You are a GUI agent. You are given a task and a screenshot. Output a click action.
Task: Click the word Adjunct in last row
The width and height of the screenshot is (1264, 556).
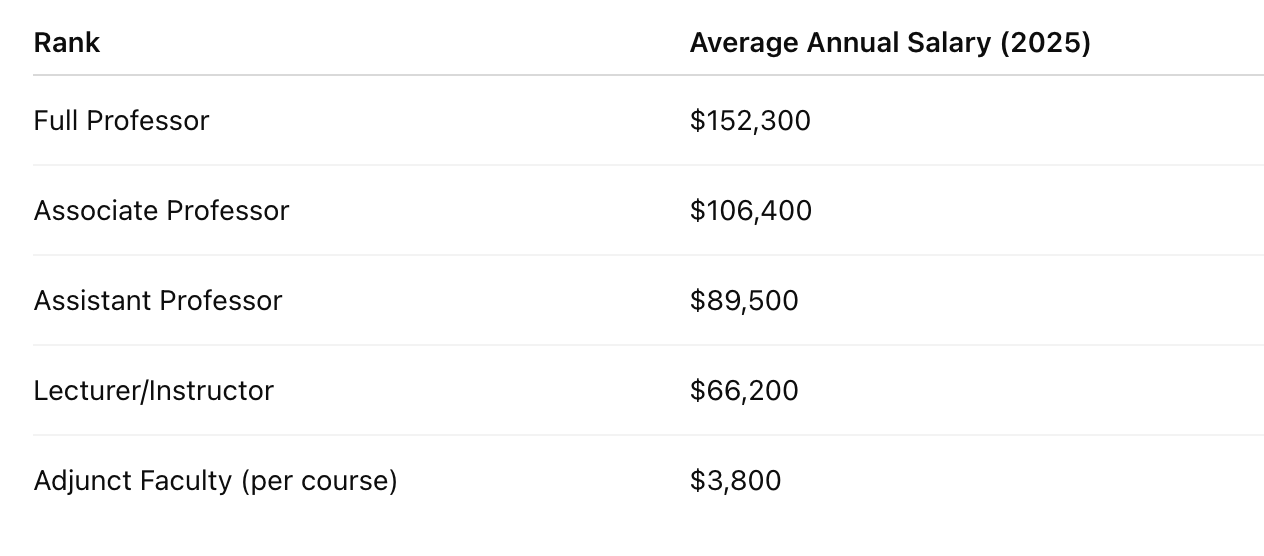[83, 482]
